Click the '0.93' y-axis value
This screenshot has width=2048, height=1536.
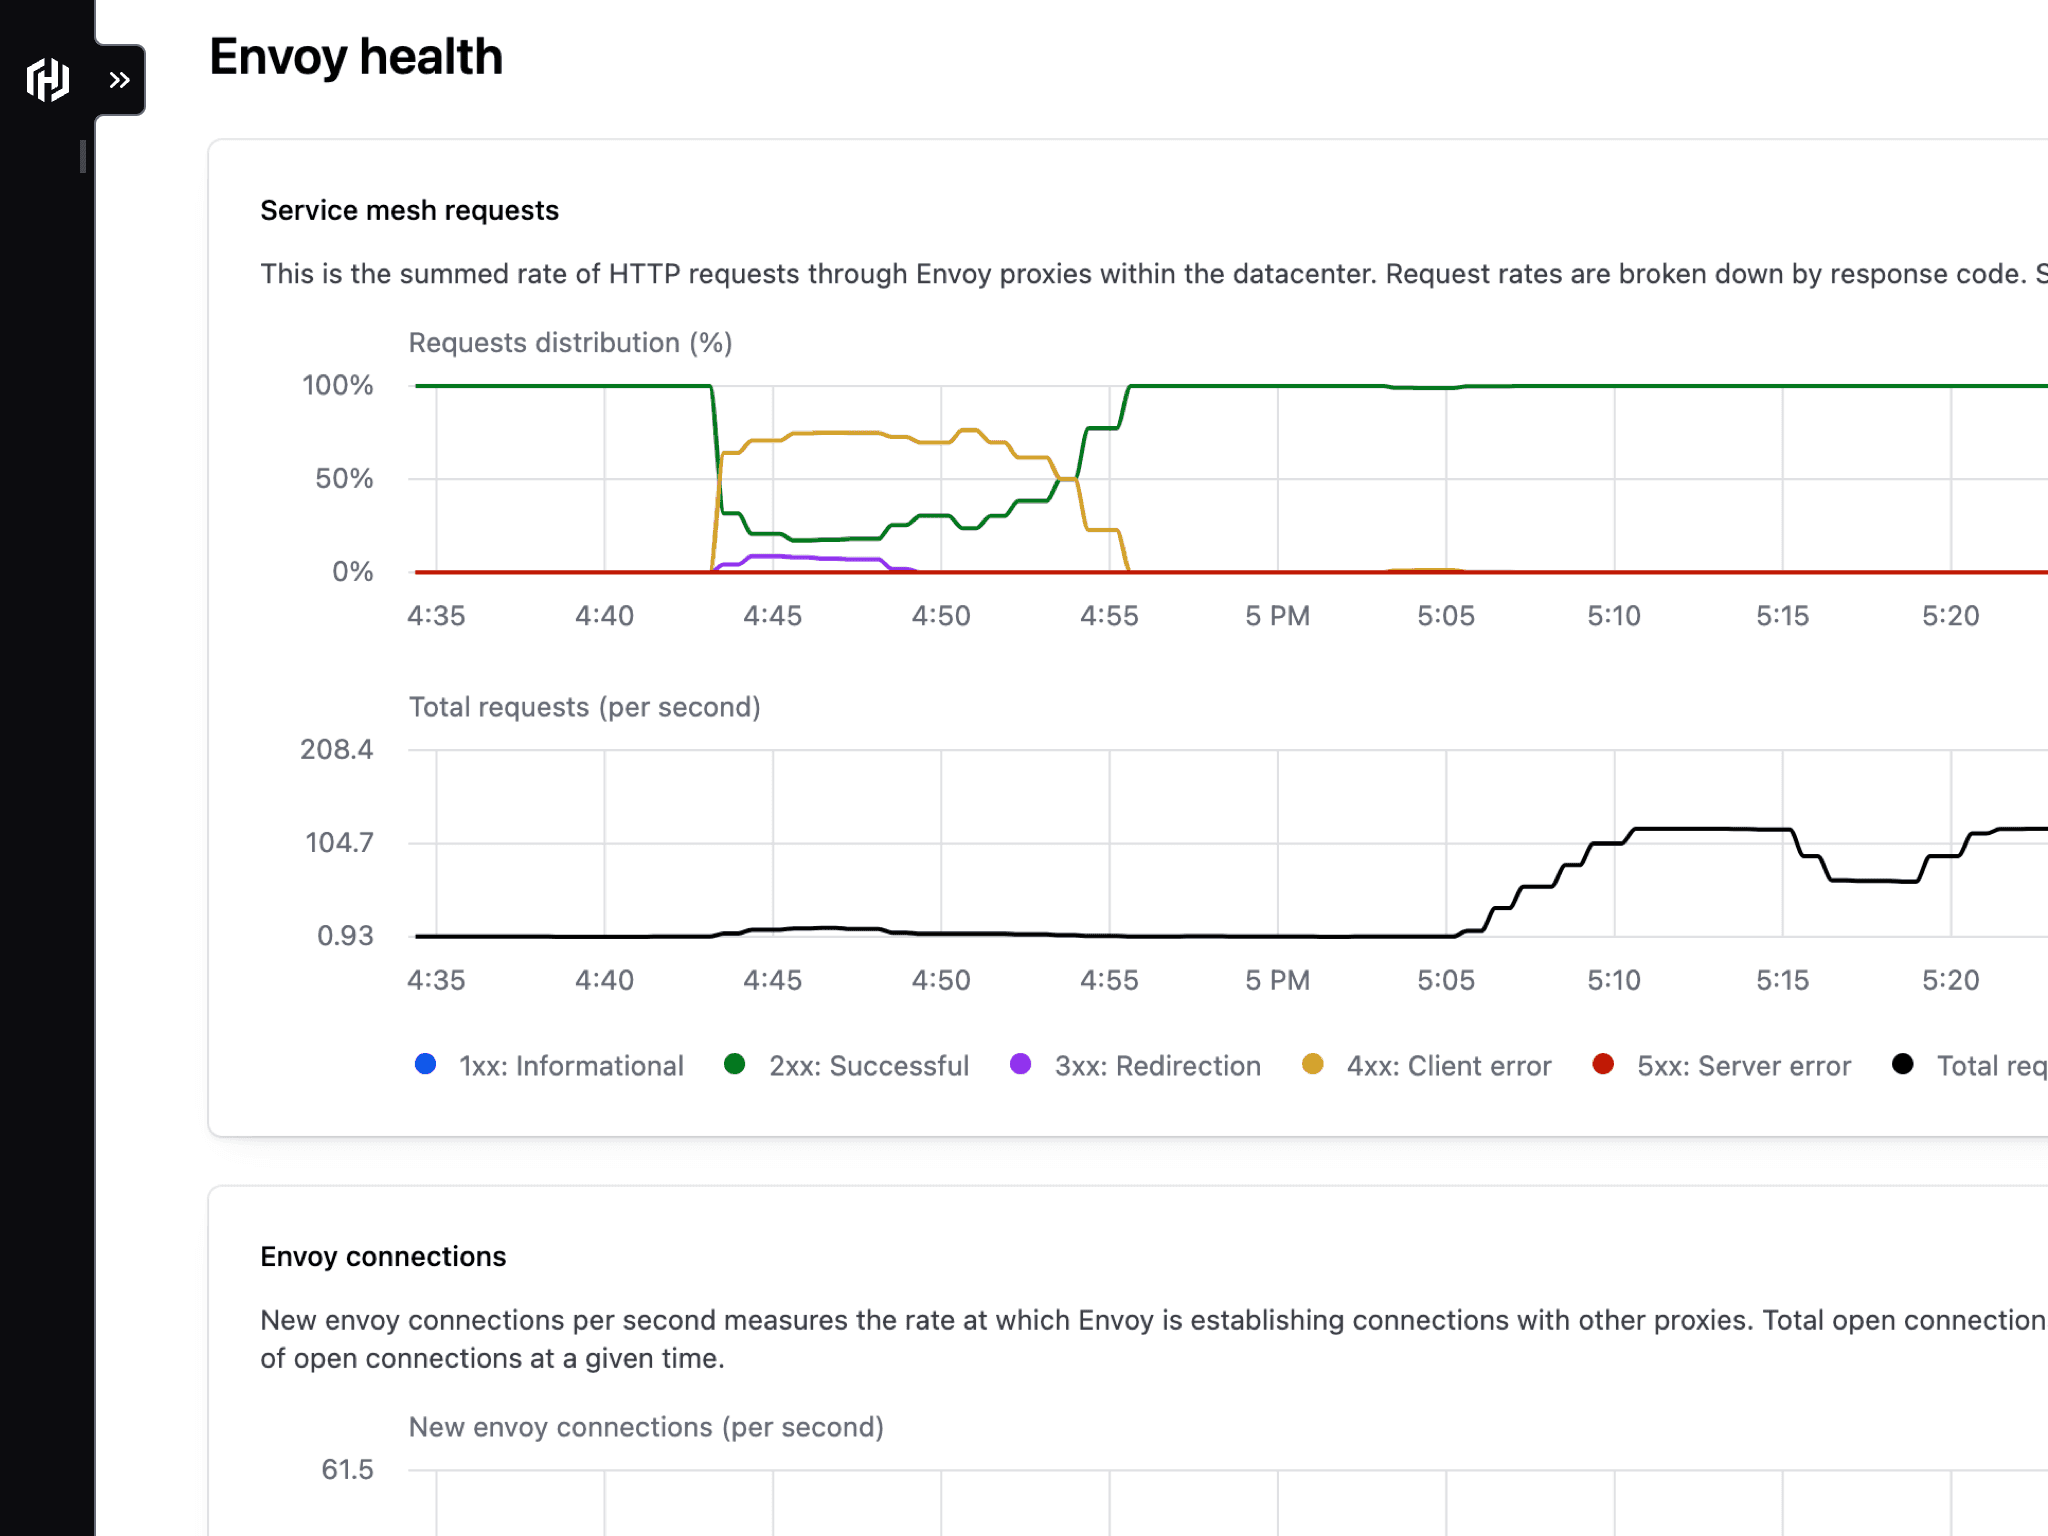coord(345,936)
